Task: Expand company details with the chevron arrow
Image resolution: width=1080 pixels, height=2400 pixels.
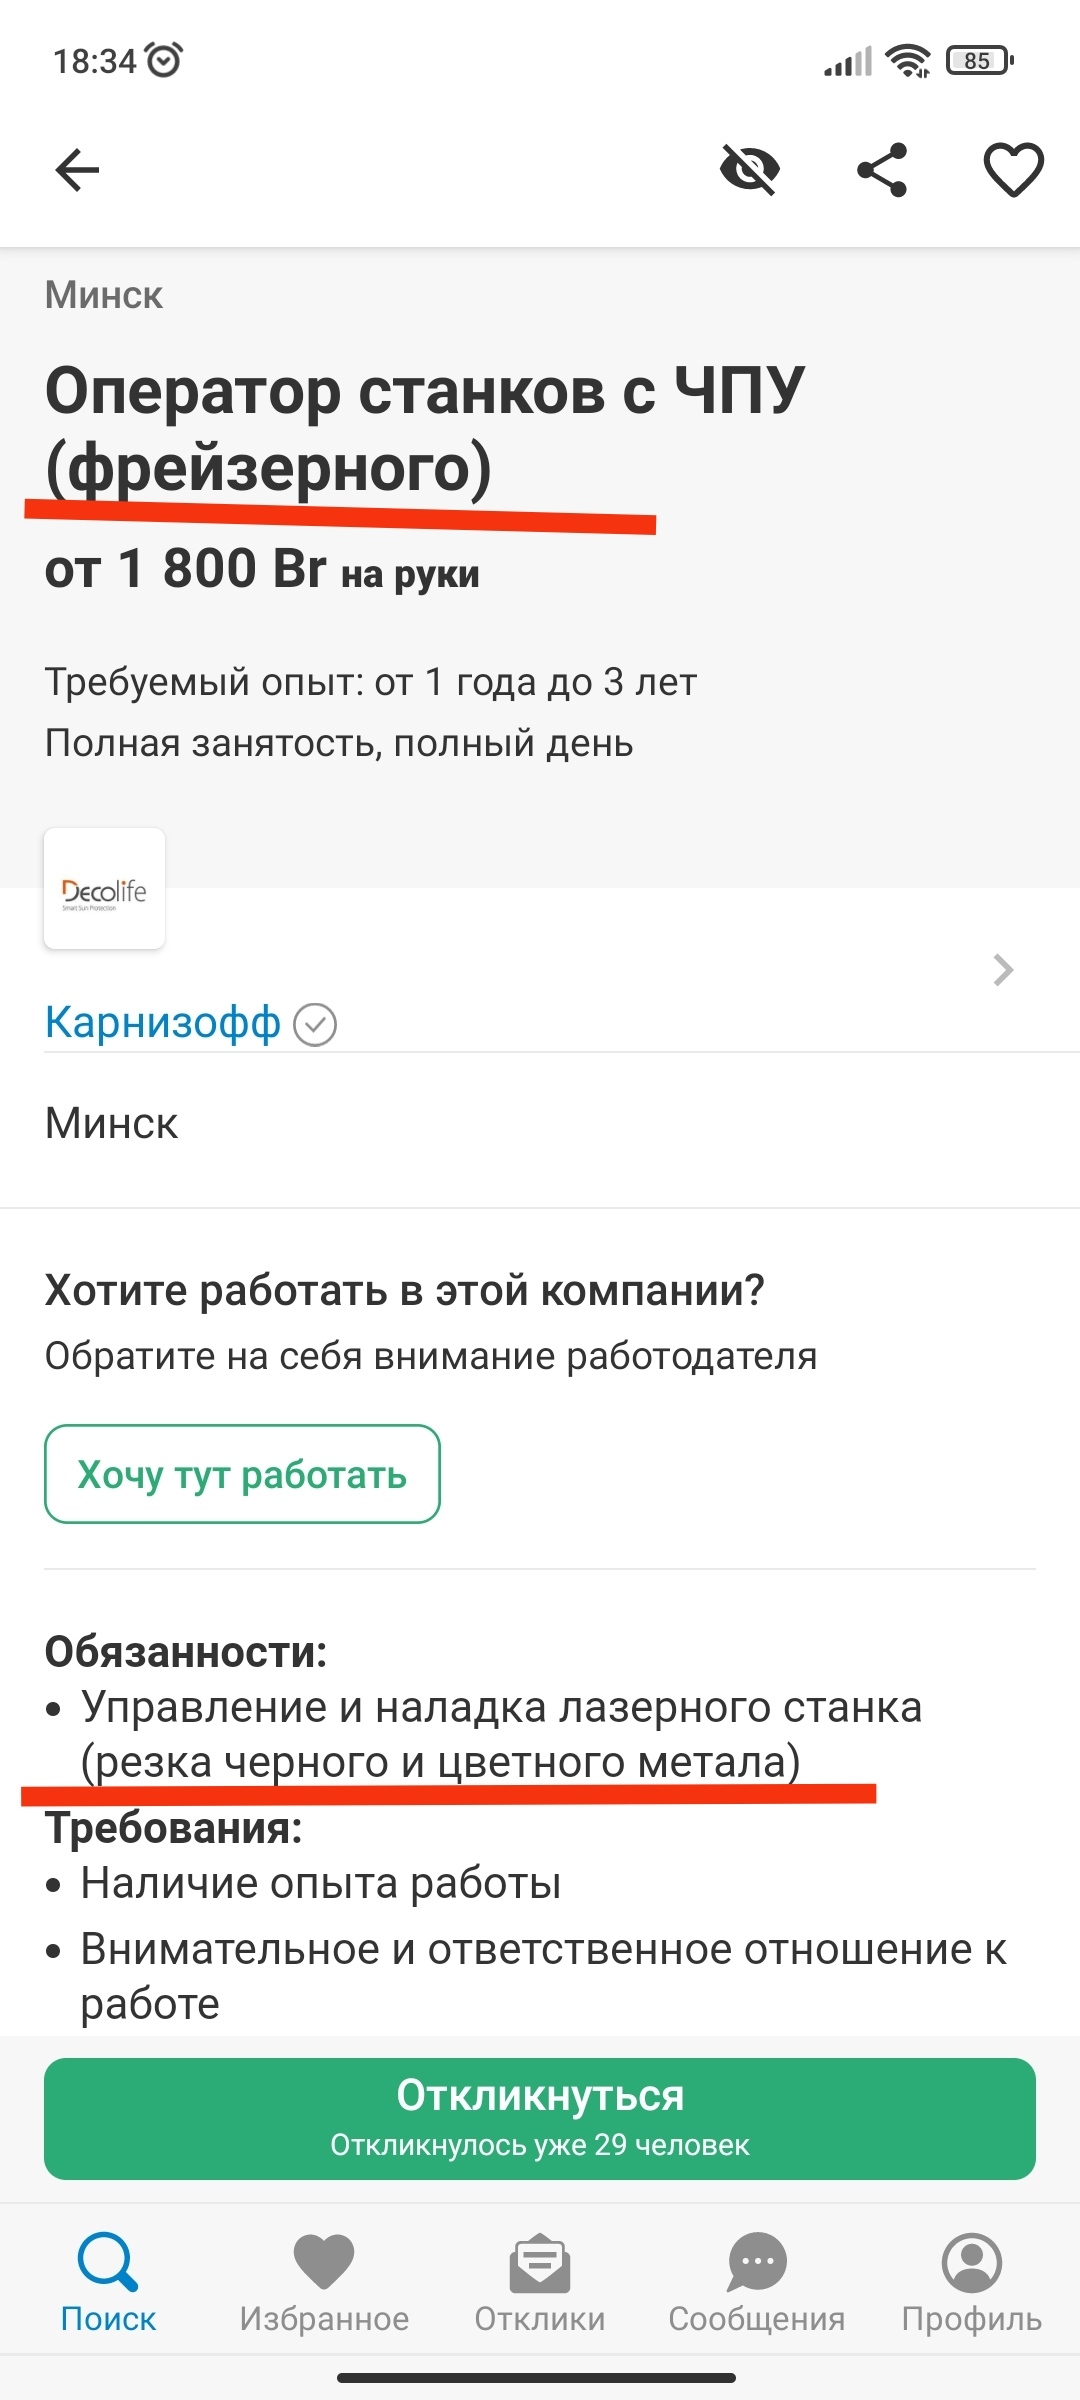Action: pyautogui.click(x=1003, y=970)
